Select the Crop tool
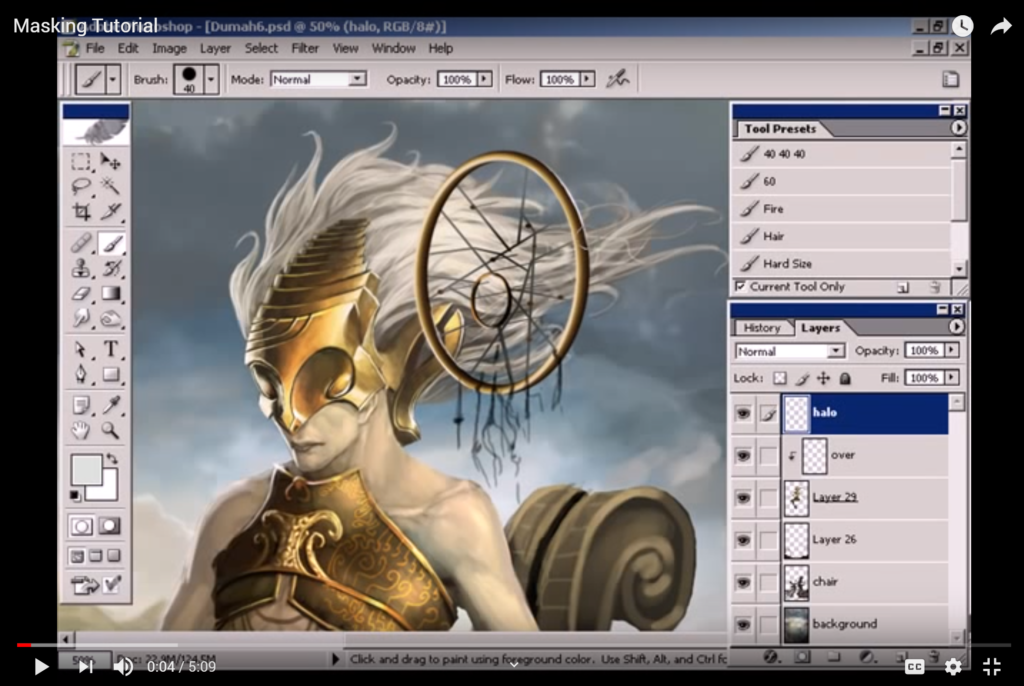Image resolution: width=1024 pixels, height=686 pixels. click(81, 211)
